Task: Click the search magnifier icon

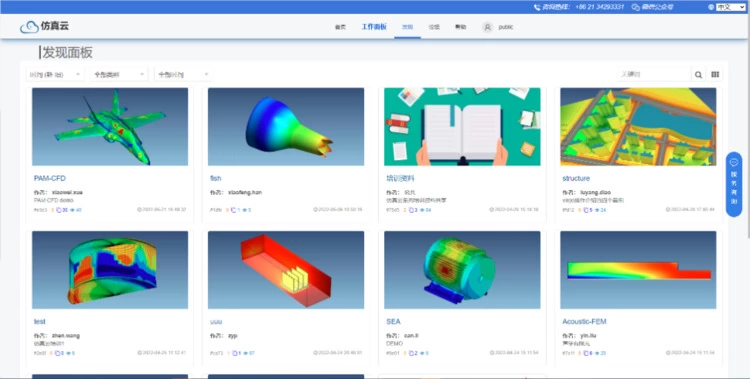Action: (x=698, y=75)
